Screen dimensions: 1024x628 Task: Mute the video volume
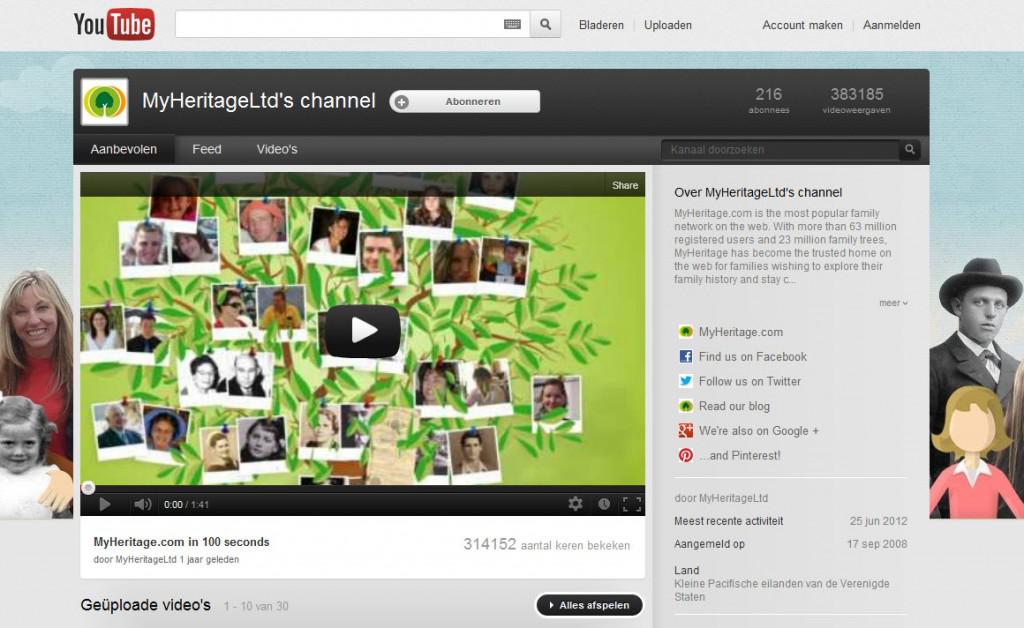click(142, 504)
